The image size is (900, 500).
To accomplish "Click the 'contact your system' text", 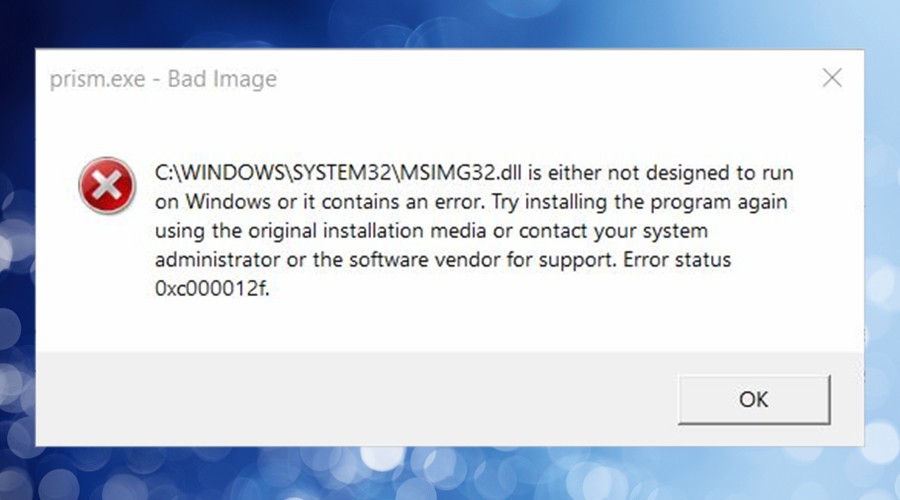I will click(x=613, y=231).
